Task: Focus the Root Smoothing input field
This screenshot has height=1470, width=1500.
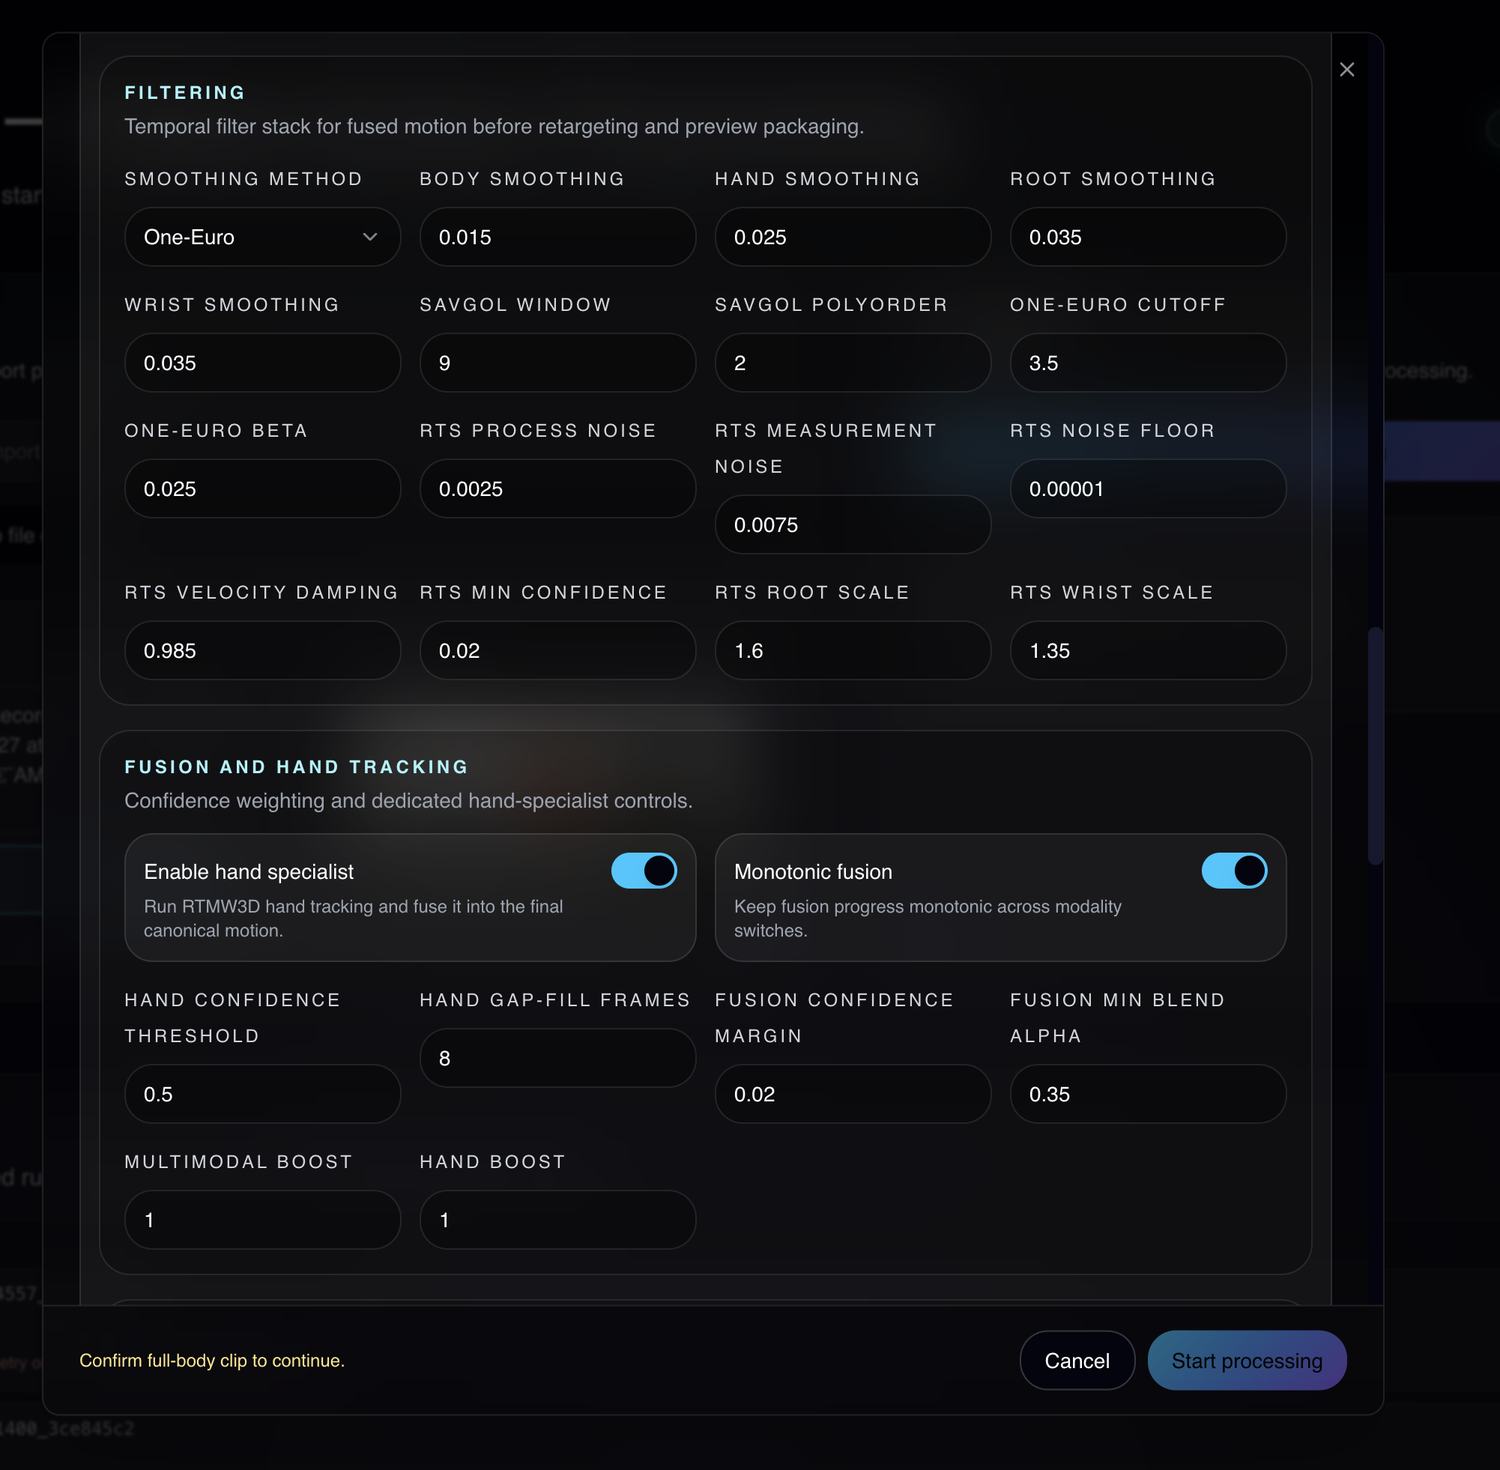Action: tap(1148, 237)
